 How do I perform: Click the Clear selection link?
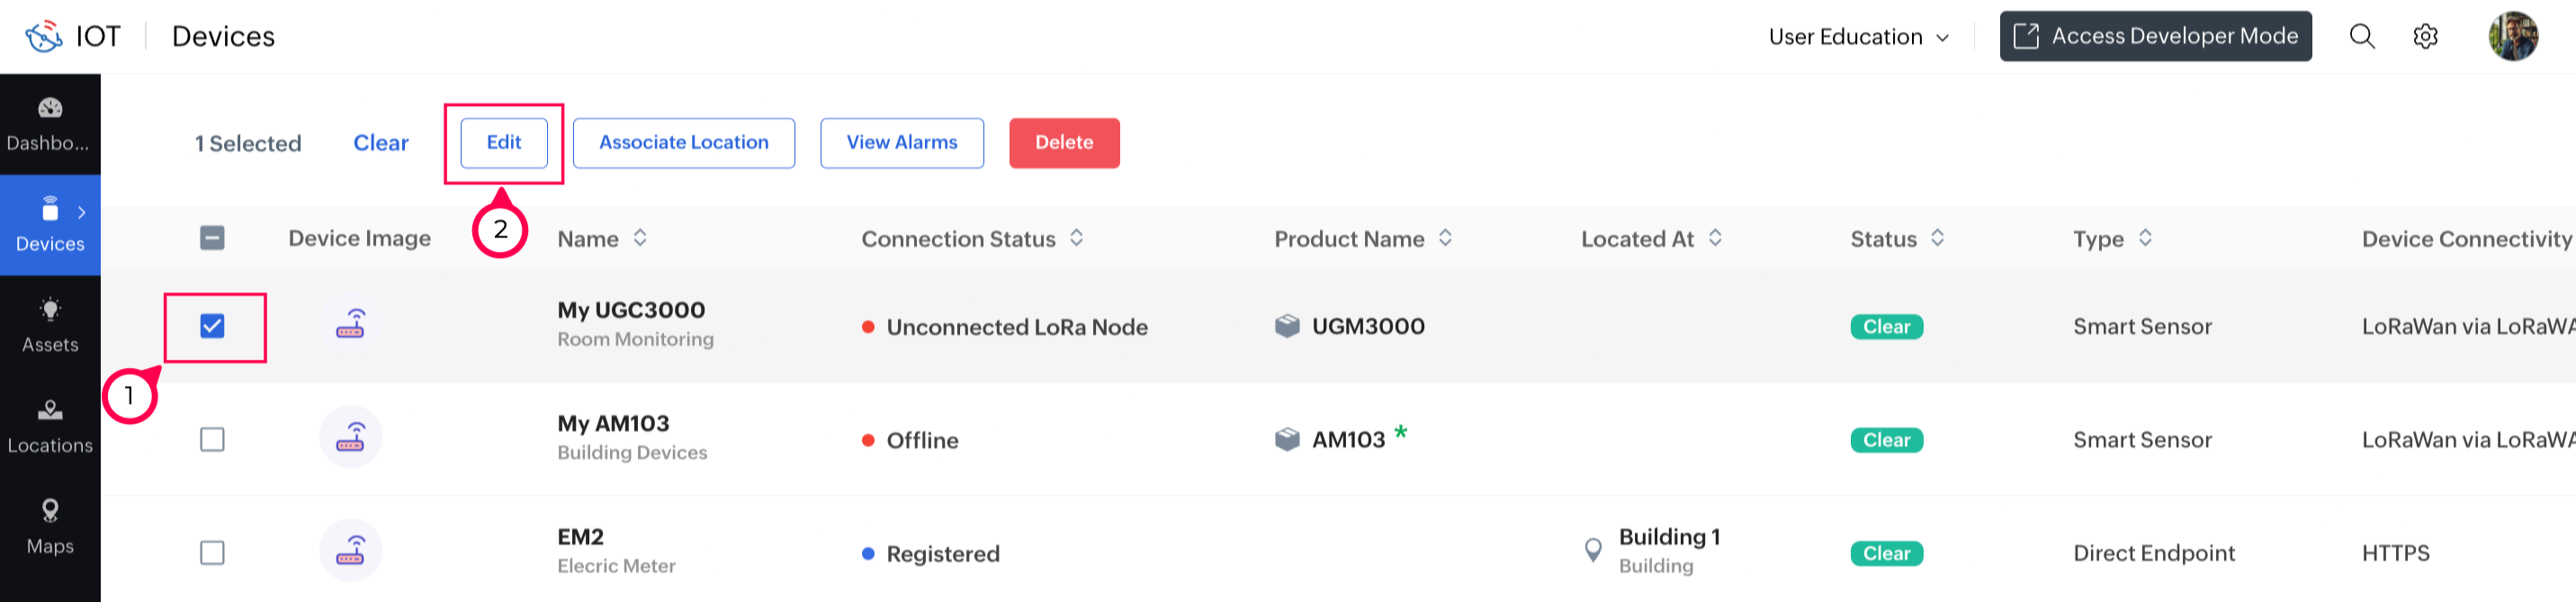(380, 143)
